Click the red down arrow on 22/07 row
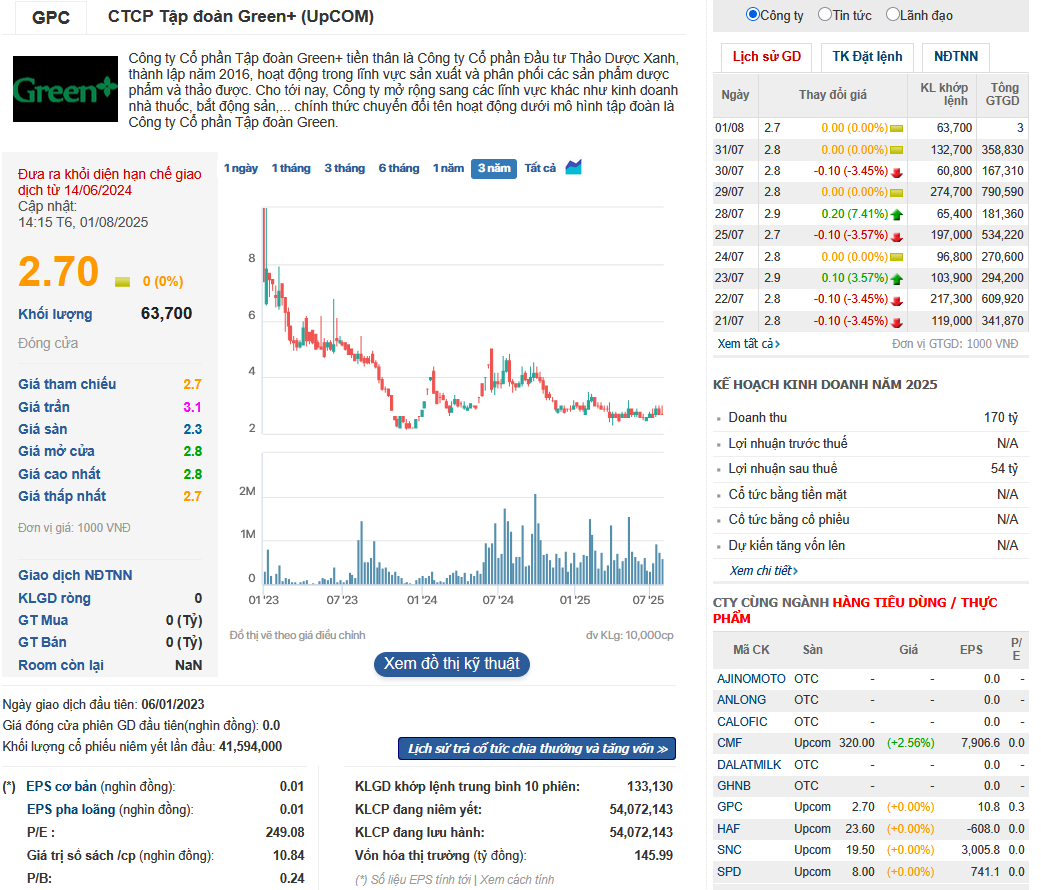 (896, 300)
